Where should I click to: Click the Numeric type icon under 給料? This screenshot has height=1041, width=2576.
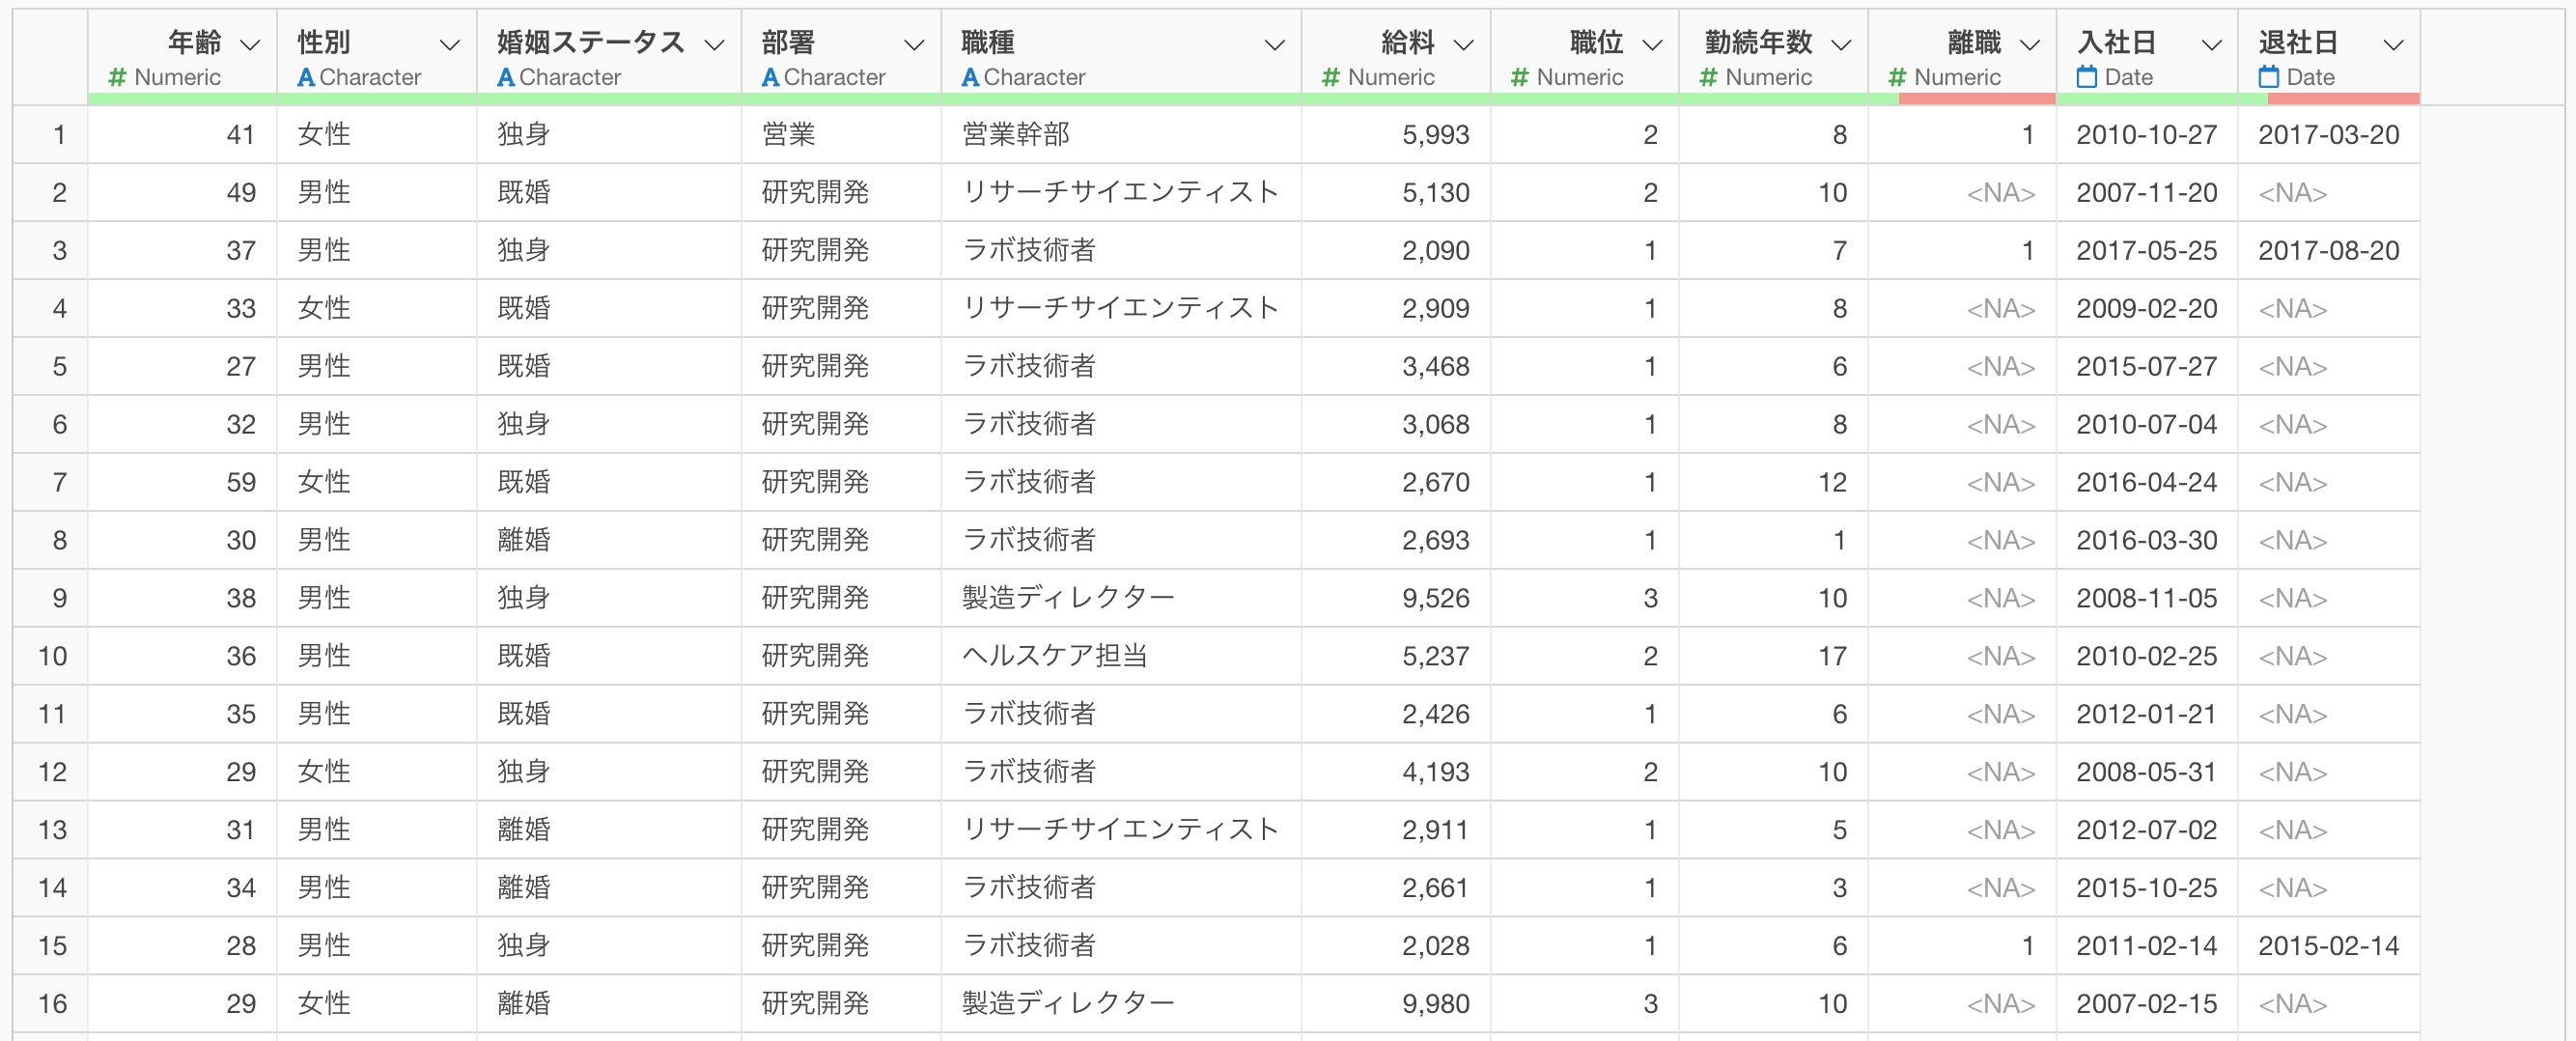point(1330,77)
